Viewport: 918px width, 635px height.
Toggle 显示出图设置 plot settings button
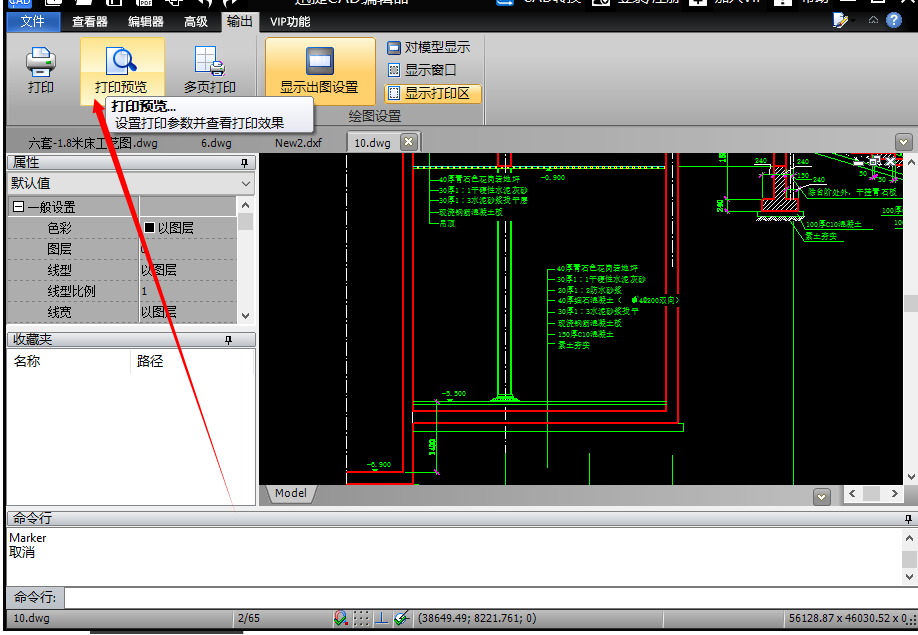[x=320, y=70]
